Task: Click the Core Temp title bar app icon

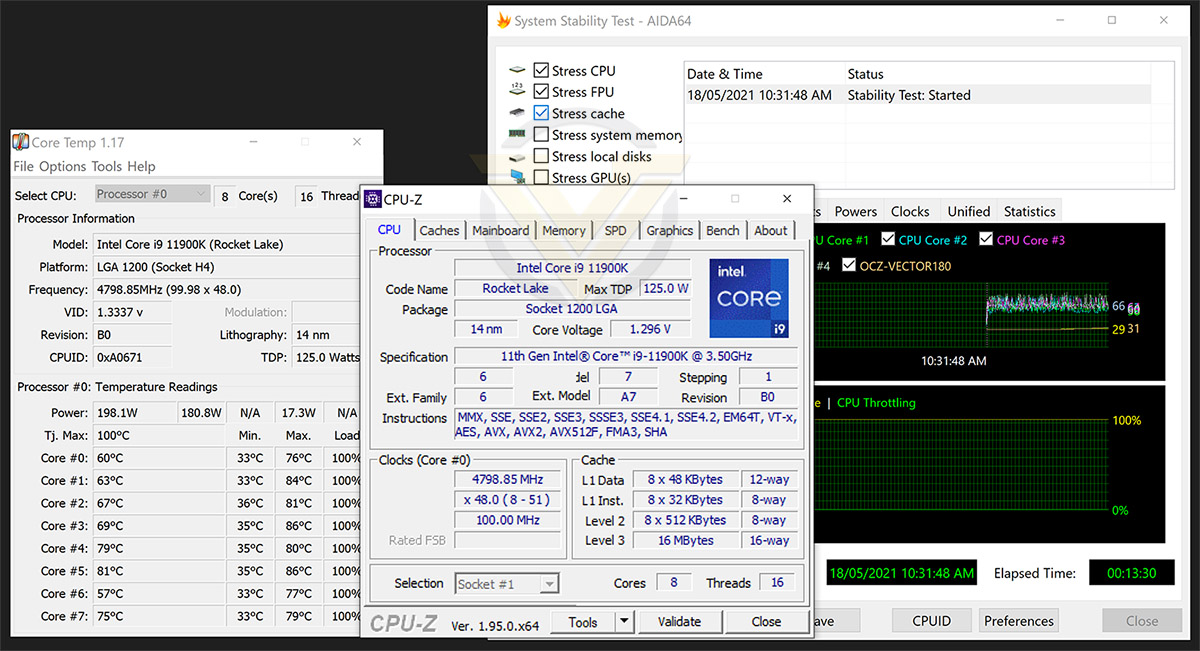Action: (x=20, y=142)
